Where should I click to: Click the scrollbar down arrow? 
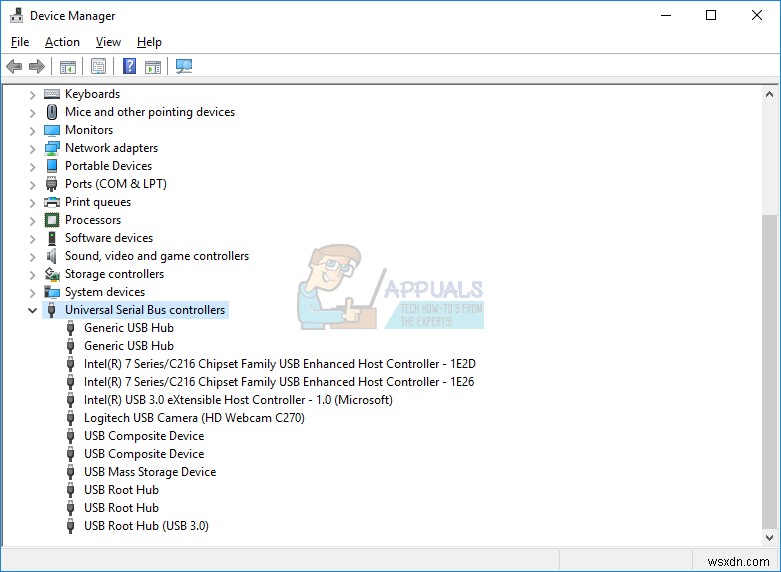coord(769,538)
